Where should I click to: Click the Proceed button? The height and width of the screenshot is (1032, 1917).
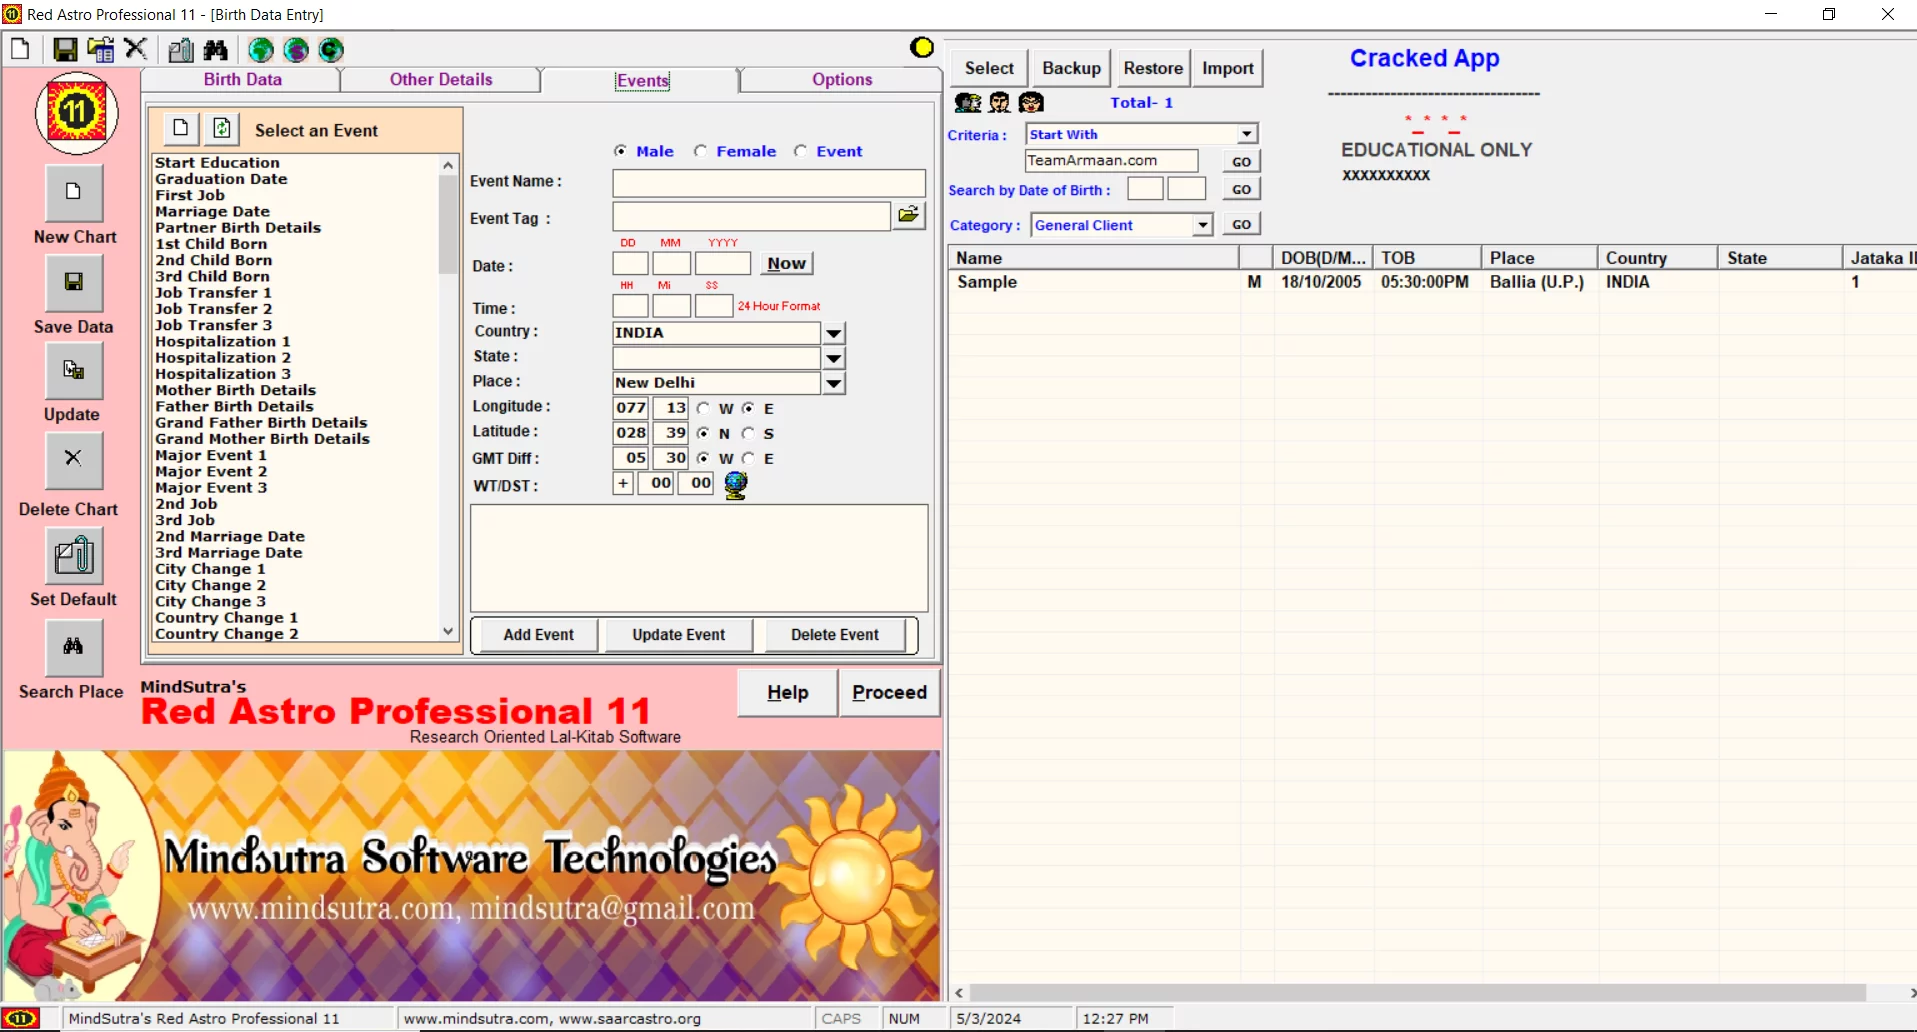point(890,692)
